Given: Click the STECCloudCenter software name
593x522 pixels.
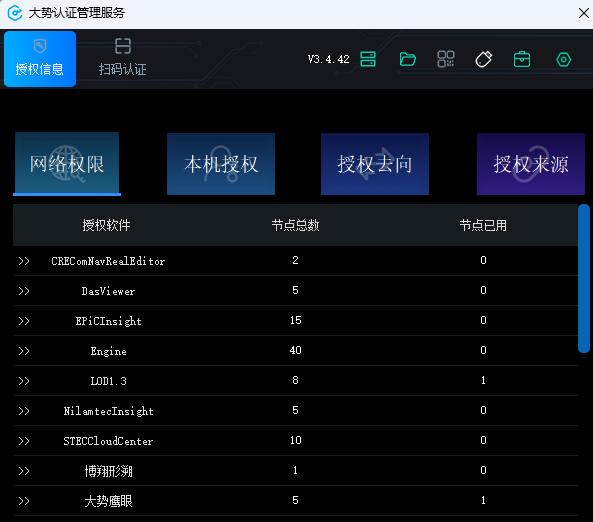Looking at the screenshot, I should pos(108,441).
